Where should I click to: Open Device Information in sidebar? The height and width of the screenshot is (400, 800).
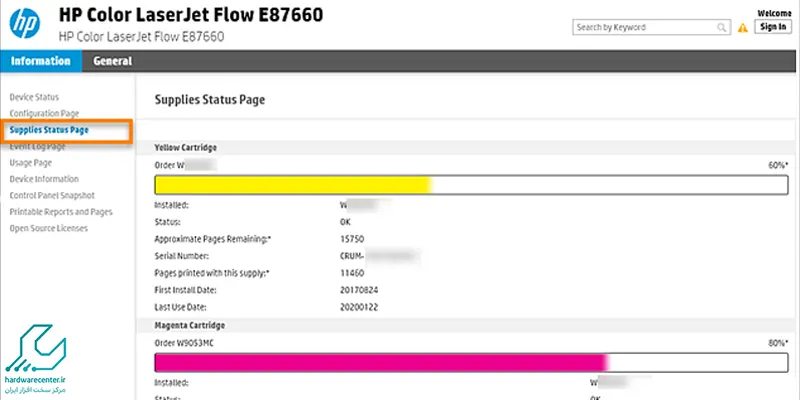(44, 179)
